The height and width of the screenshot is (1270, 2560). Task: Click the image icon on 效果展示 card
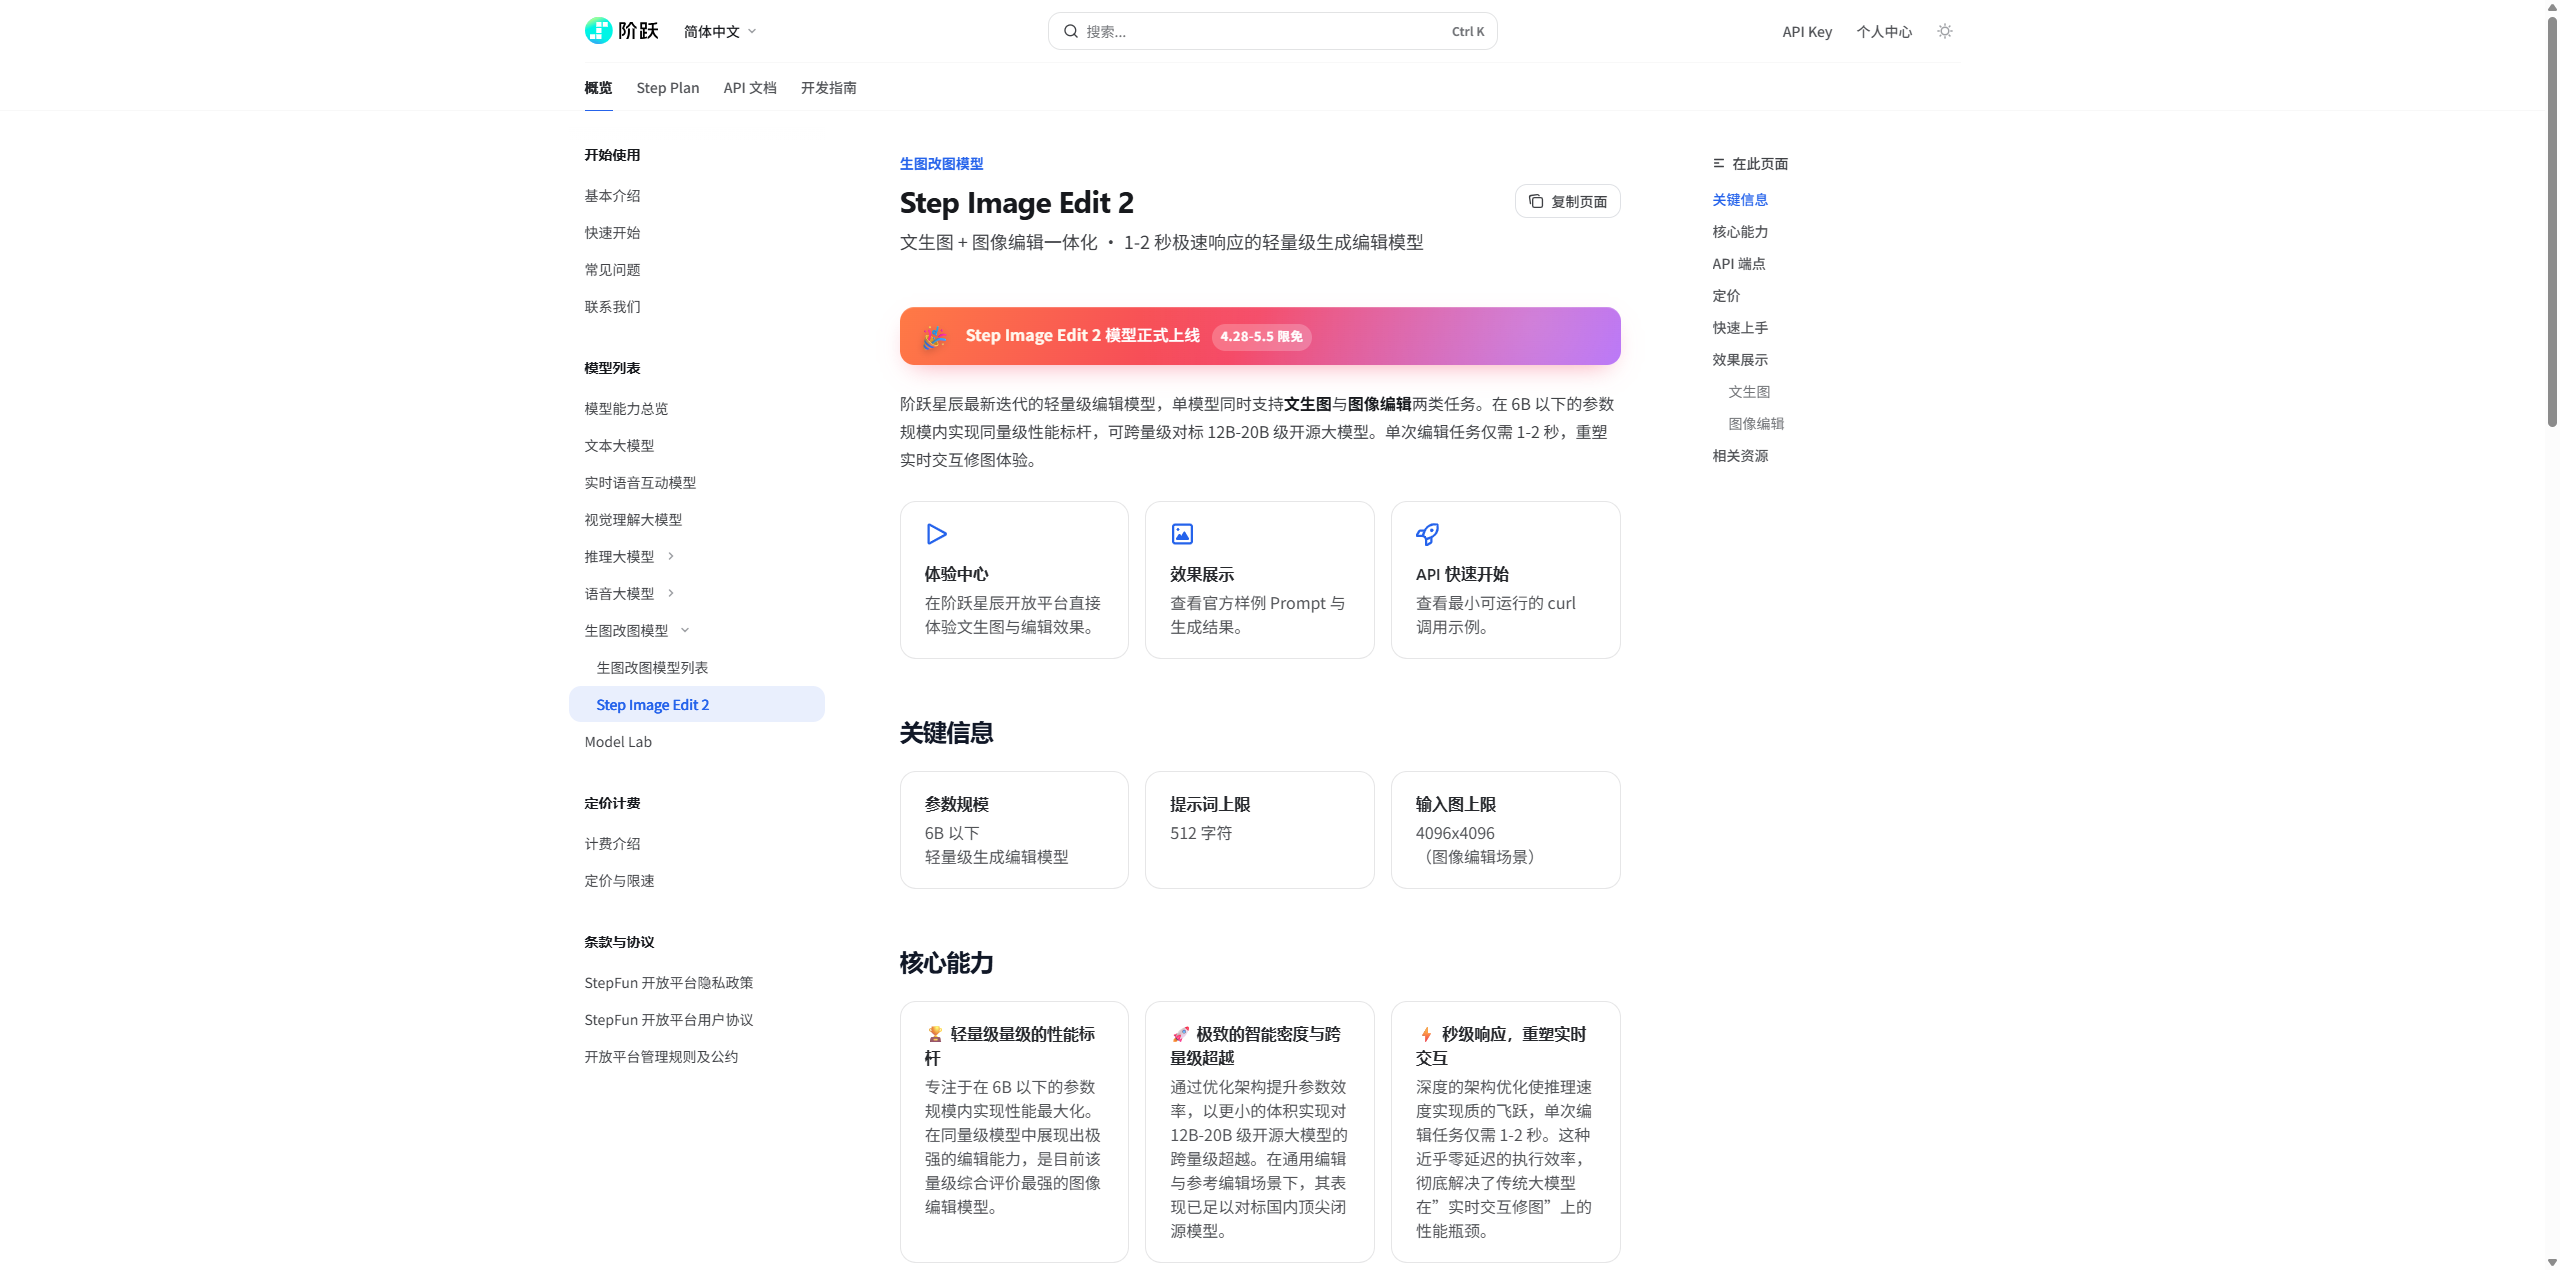1182,534
